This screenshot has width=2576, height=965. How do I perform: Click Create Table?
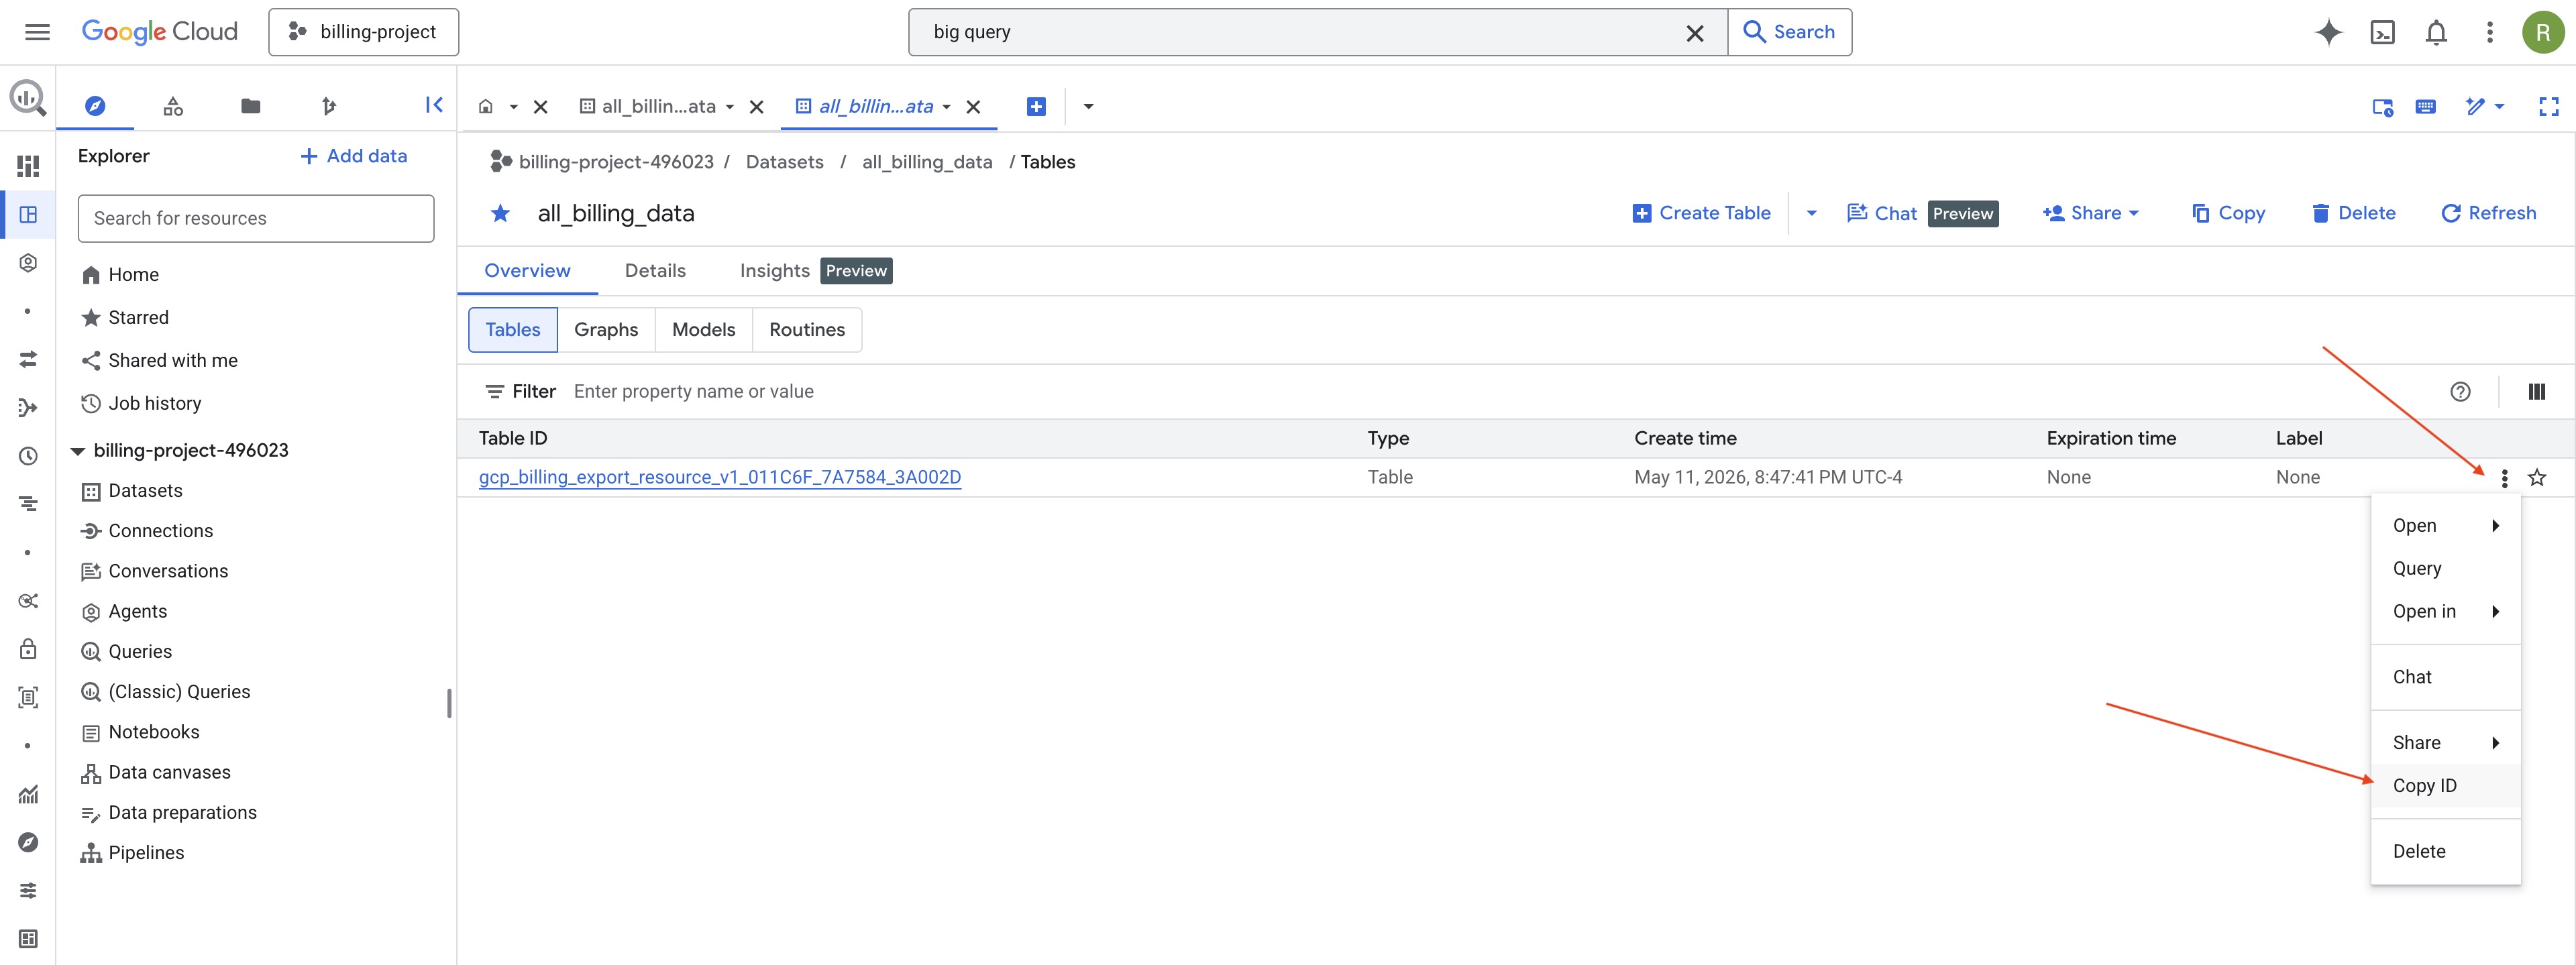1701,213
